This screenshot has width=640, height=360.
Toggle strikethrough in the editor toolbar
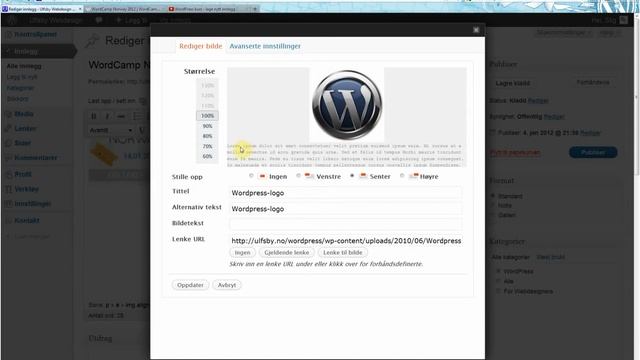point(121,117)
